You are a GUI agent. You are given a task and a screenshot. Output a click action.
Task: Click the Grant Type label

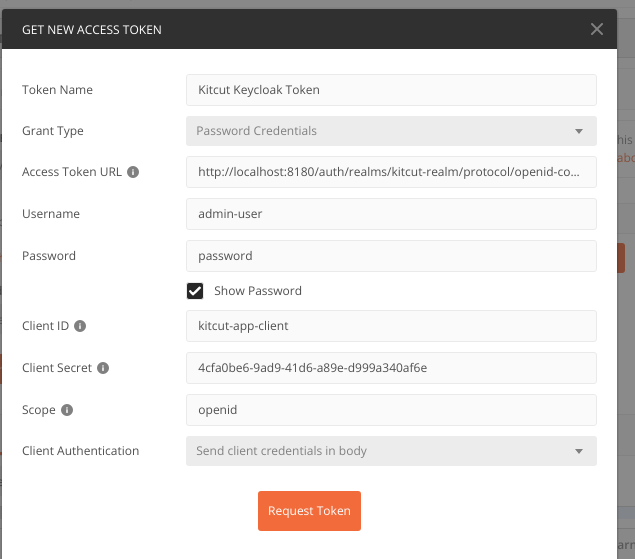[53, 131]
